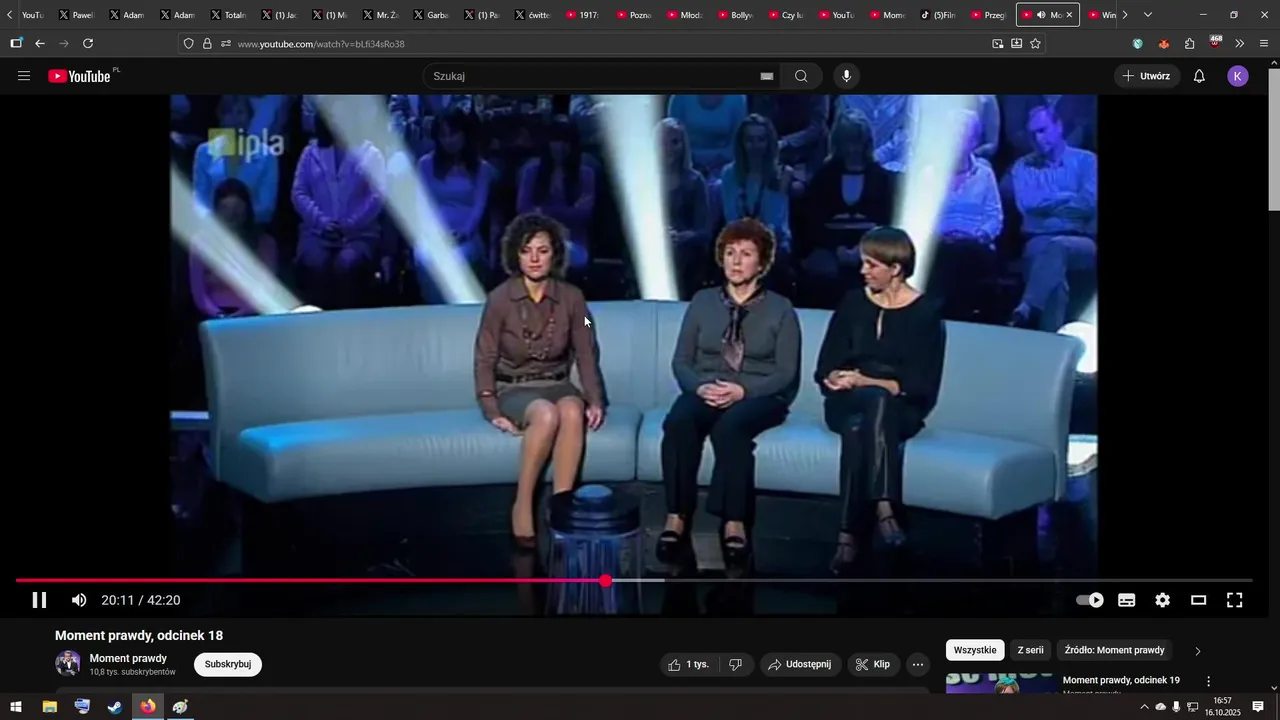Mute the video using the speaker icon
This screenshot has width=1280, height=720.
(79, 600)
